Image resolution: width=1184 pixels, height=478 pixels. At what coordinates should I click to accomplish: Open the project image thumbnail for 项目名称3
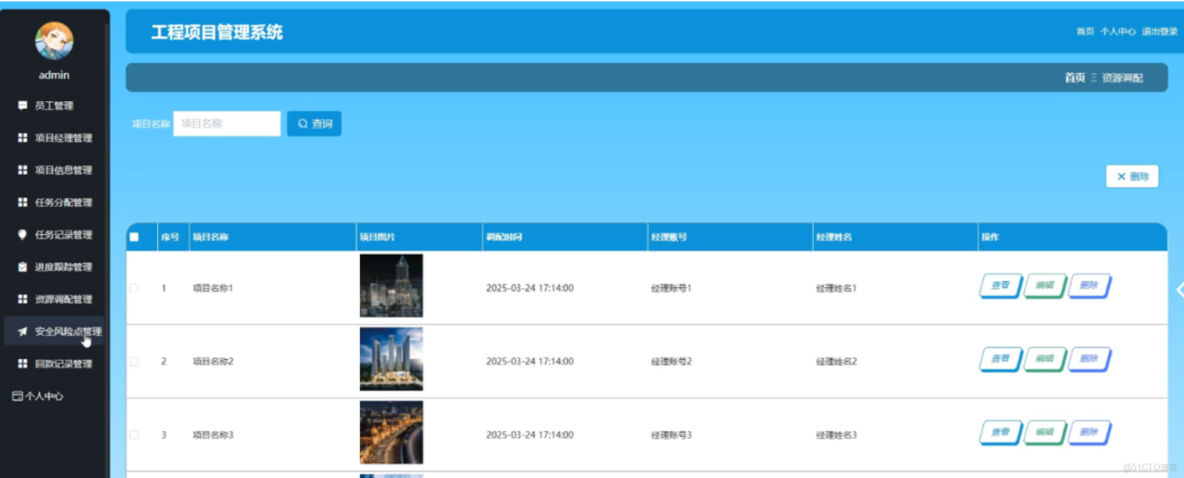[x=391, y=432]
